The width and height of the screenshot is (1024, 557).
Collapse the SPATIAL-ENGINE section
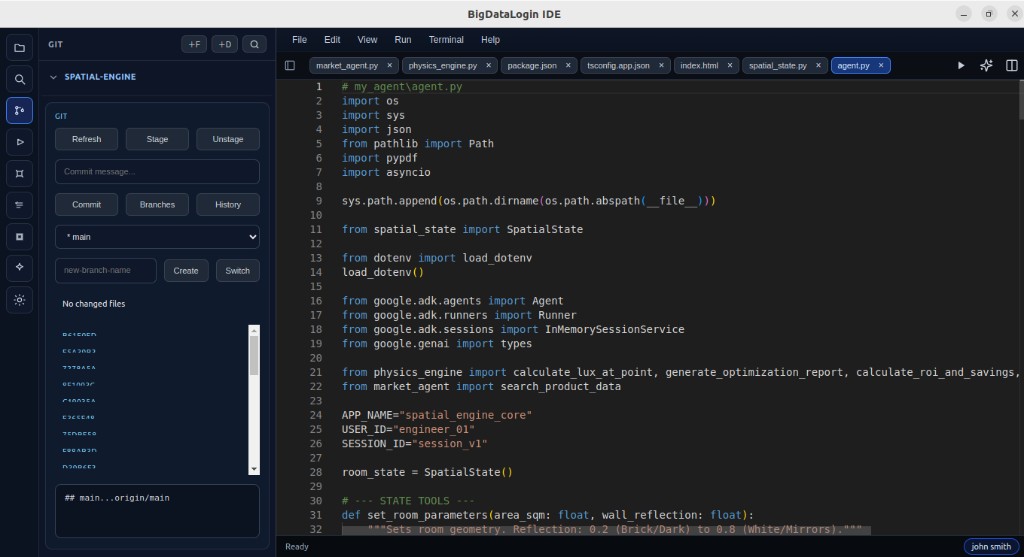coord(54,77)
